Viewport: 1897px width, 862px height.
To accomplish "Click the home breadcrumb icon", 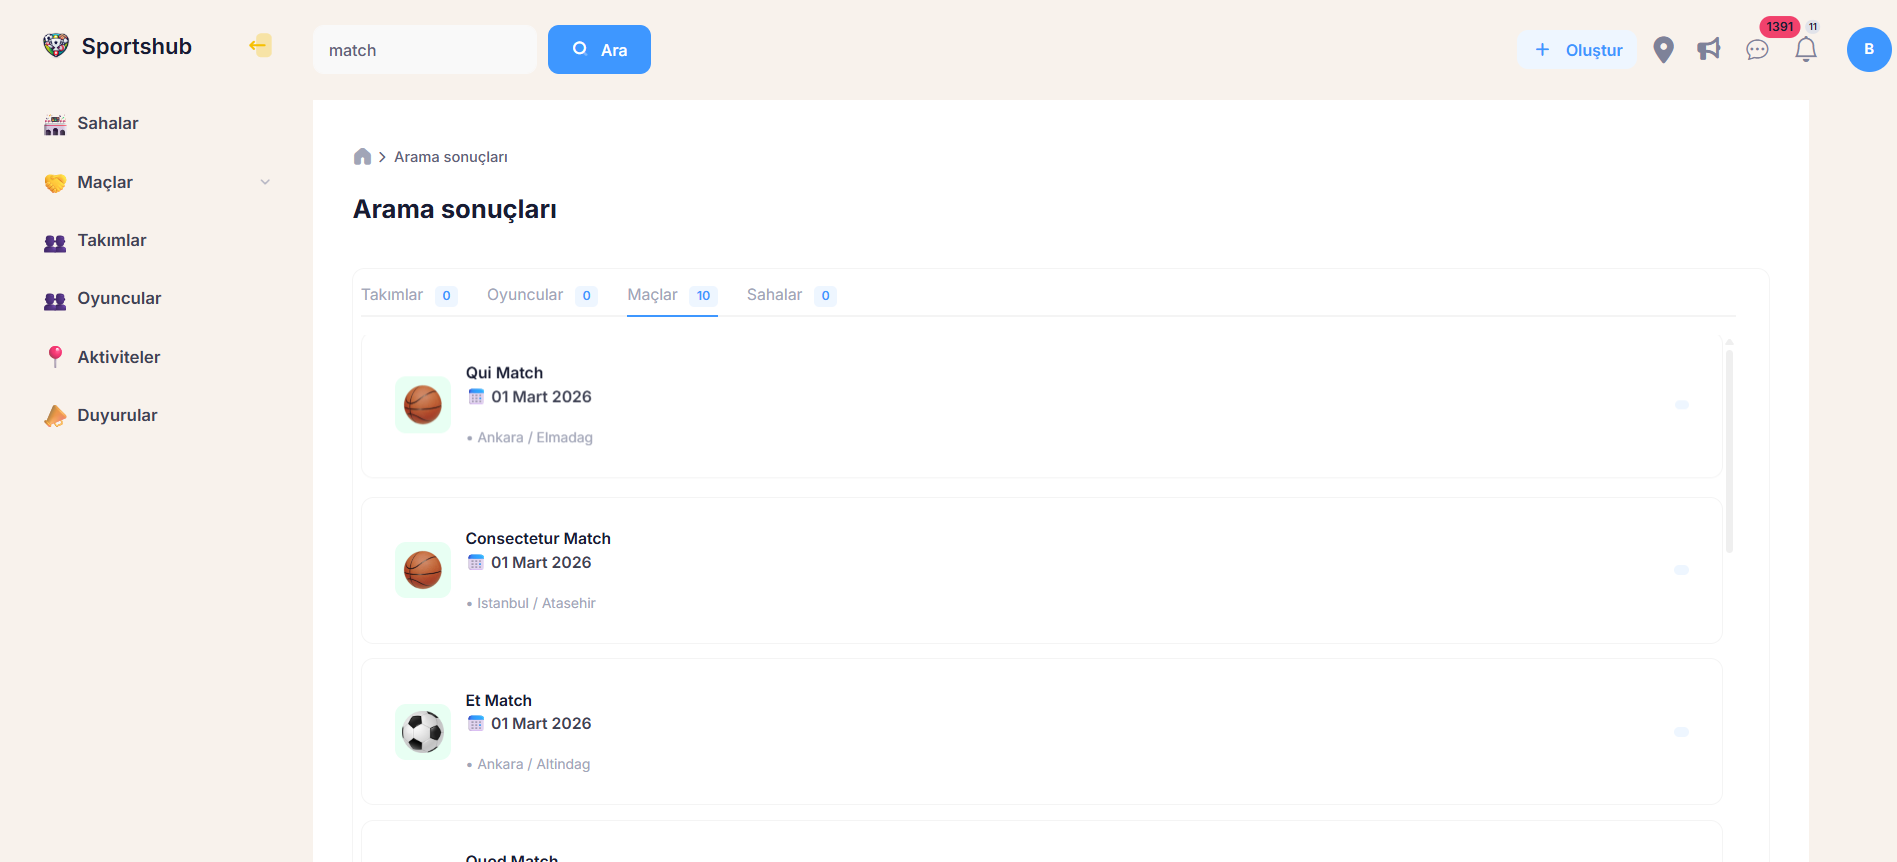I will 362,157.
